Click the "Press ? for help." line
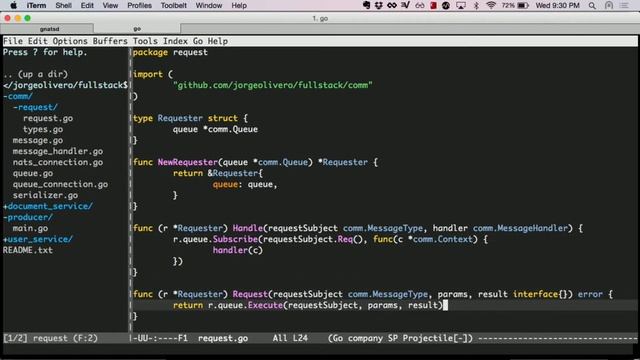This screenshot has width=640, height=360. point(45,52)
